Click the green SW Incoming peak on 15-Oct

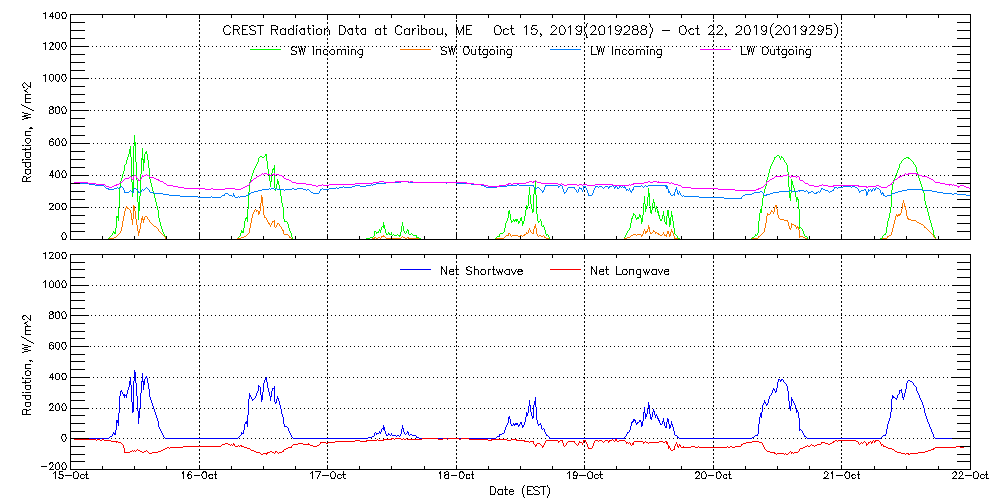134,137
